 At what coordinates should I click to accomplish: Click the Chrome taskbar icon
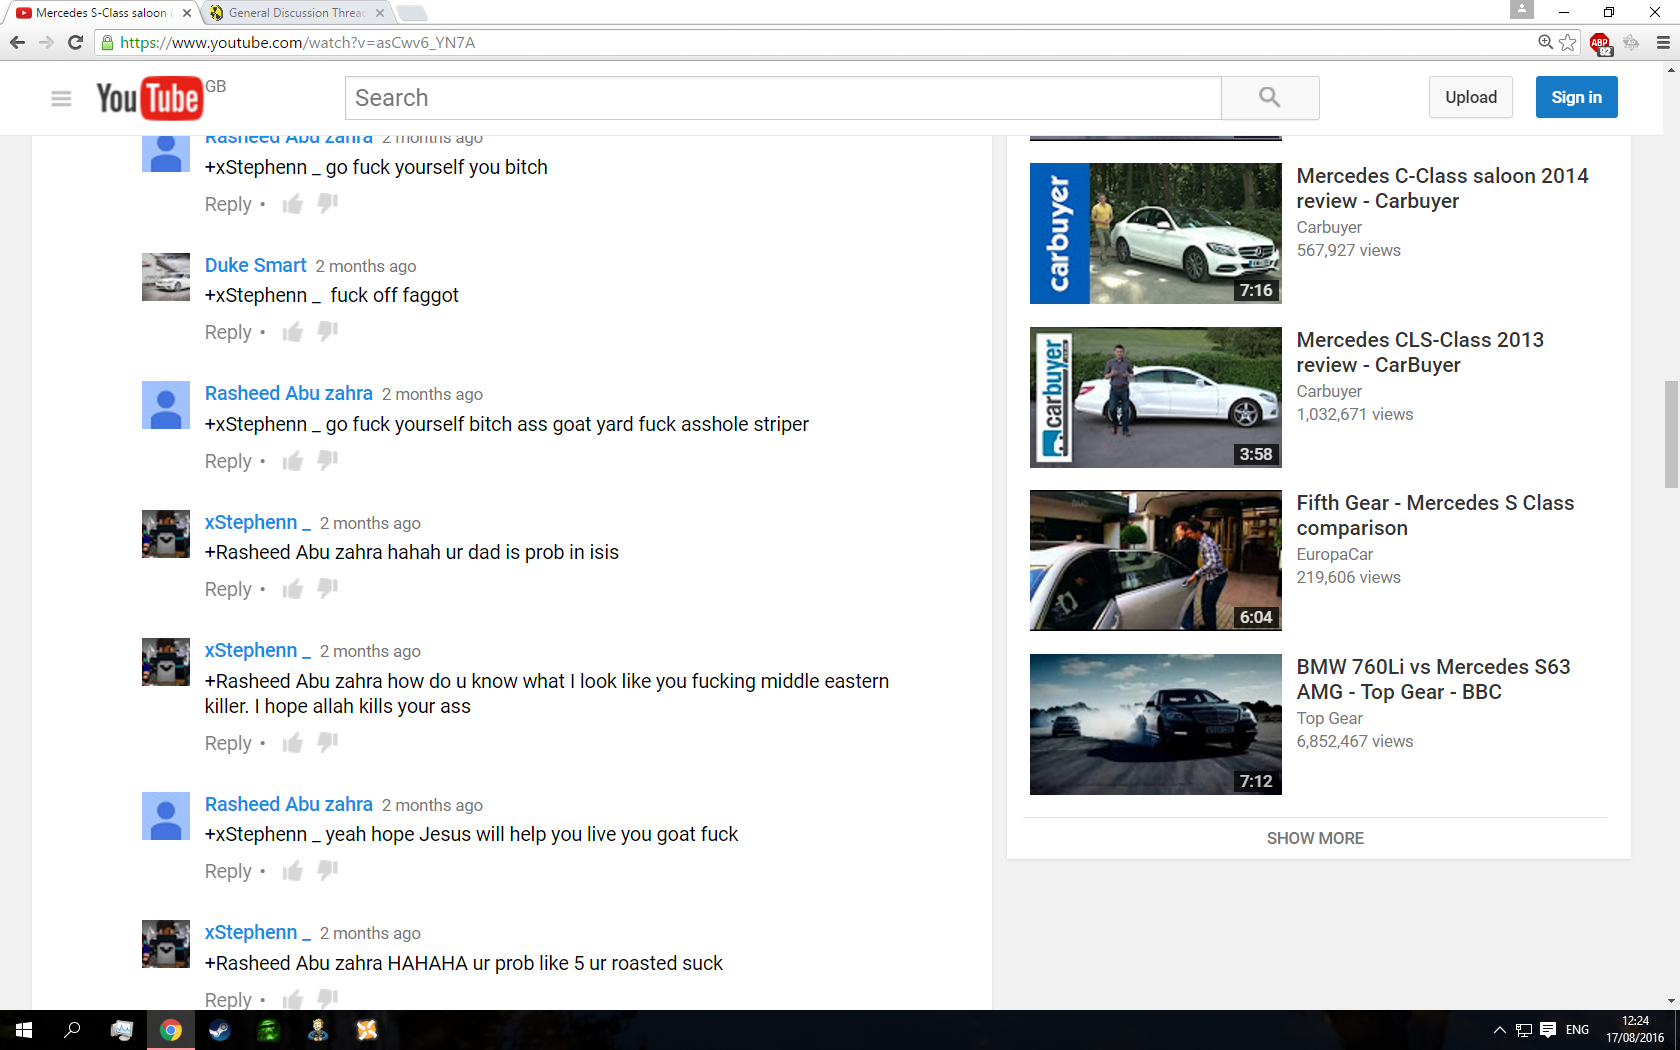pos(171,1030)
